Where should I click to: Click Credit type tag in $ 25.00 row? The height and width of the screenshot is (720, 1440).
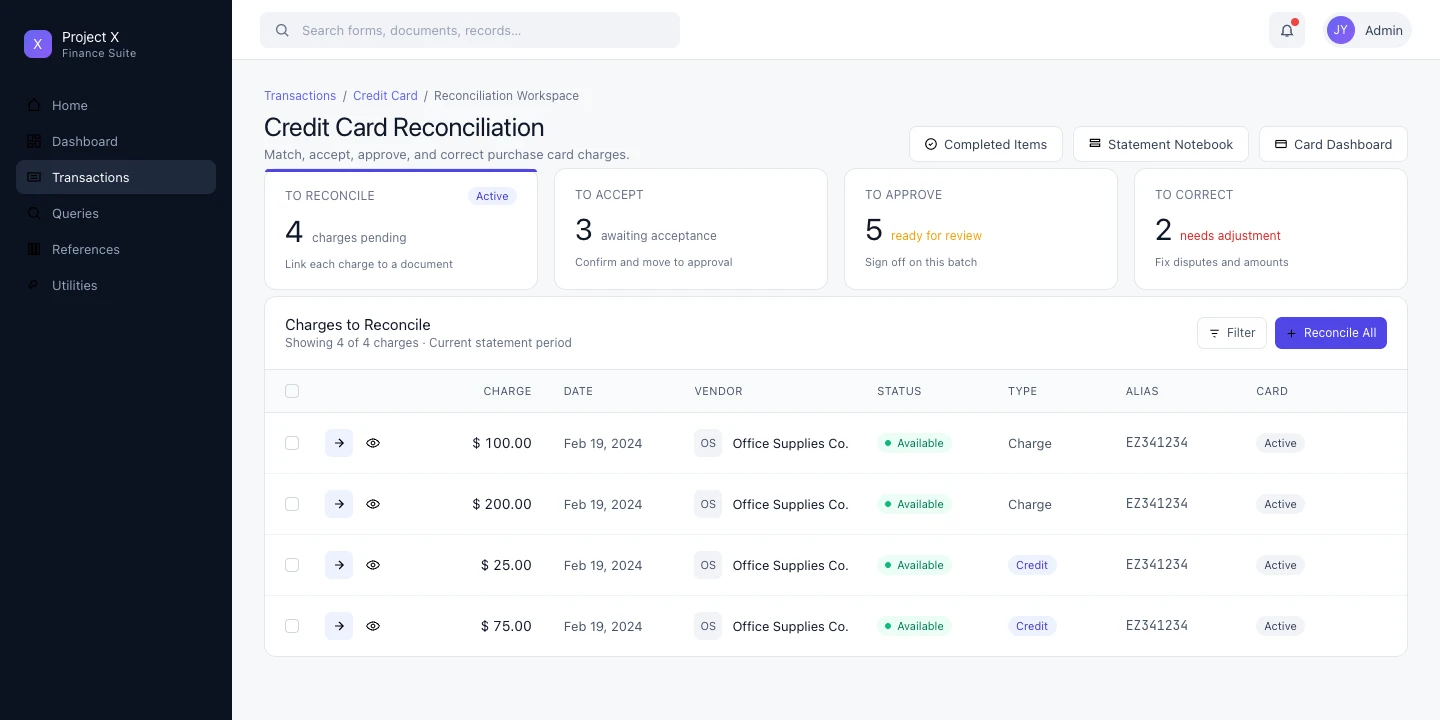point(1032,565)
